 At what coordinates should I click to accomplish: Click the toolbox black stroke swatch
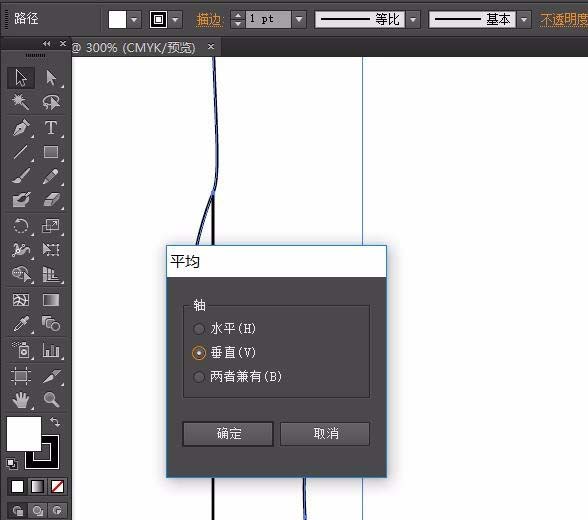(x=50, y=460)
